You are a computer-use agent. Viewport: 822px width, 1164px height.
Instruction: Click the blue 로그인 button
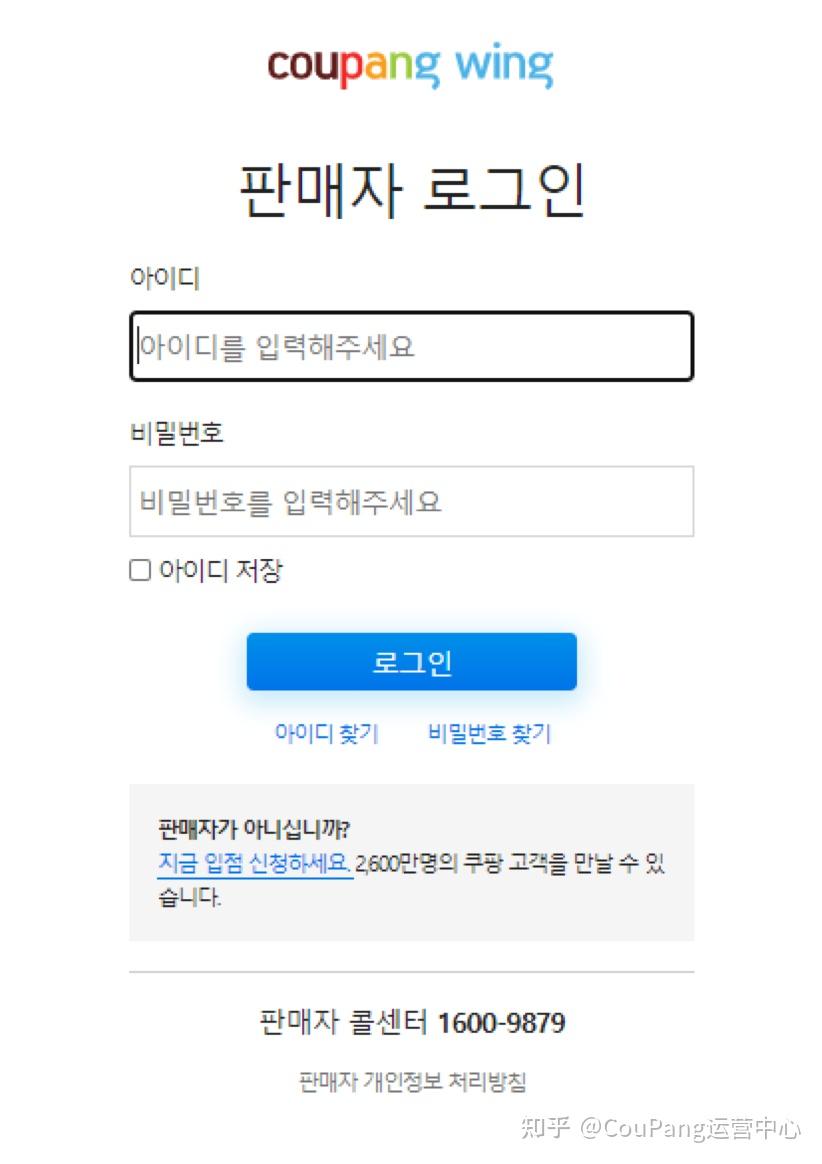click(411, 662)
